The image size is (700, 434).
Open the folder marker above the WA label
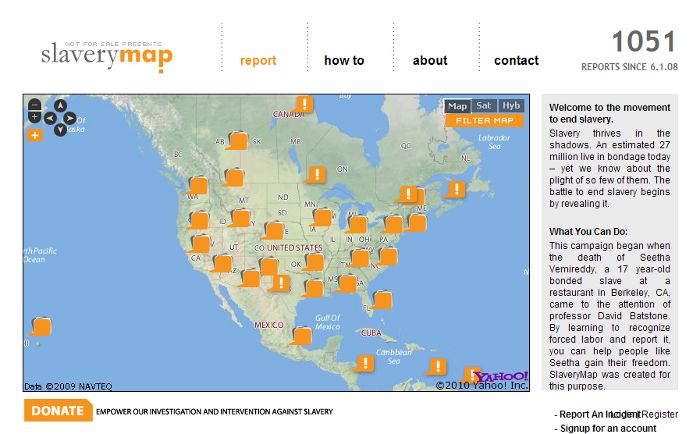pyautogui.click(x=197, y=185)
